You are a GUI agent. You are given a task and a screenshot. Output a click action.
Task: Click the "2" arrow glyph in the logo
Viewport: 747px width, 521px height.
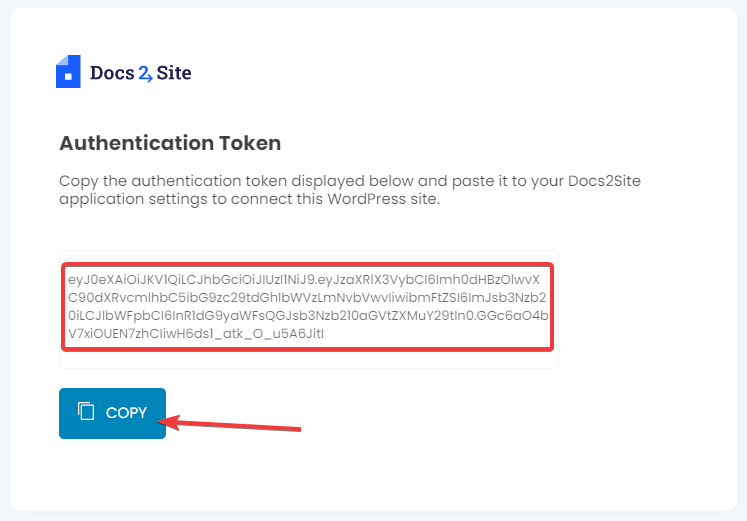pyautogui.click(x=145, y=73)
